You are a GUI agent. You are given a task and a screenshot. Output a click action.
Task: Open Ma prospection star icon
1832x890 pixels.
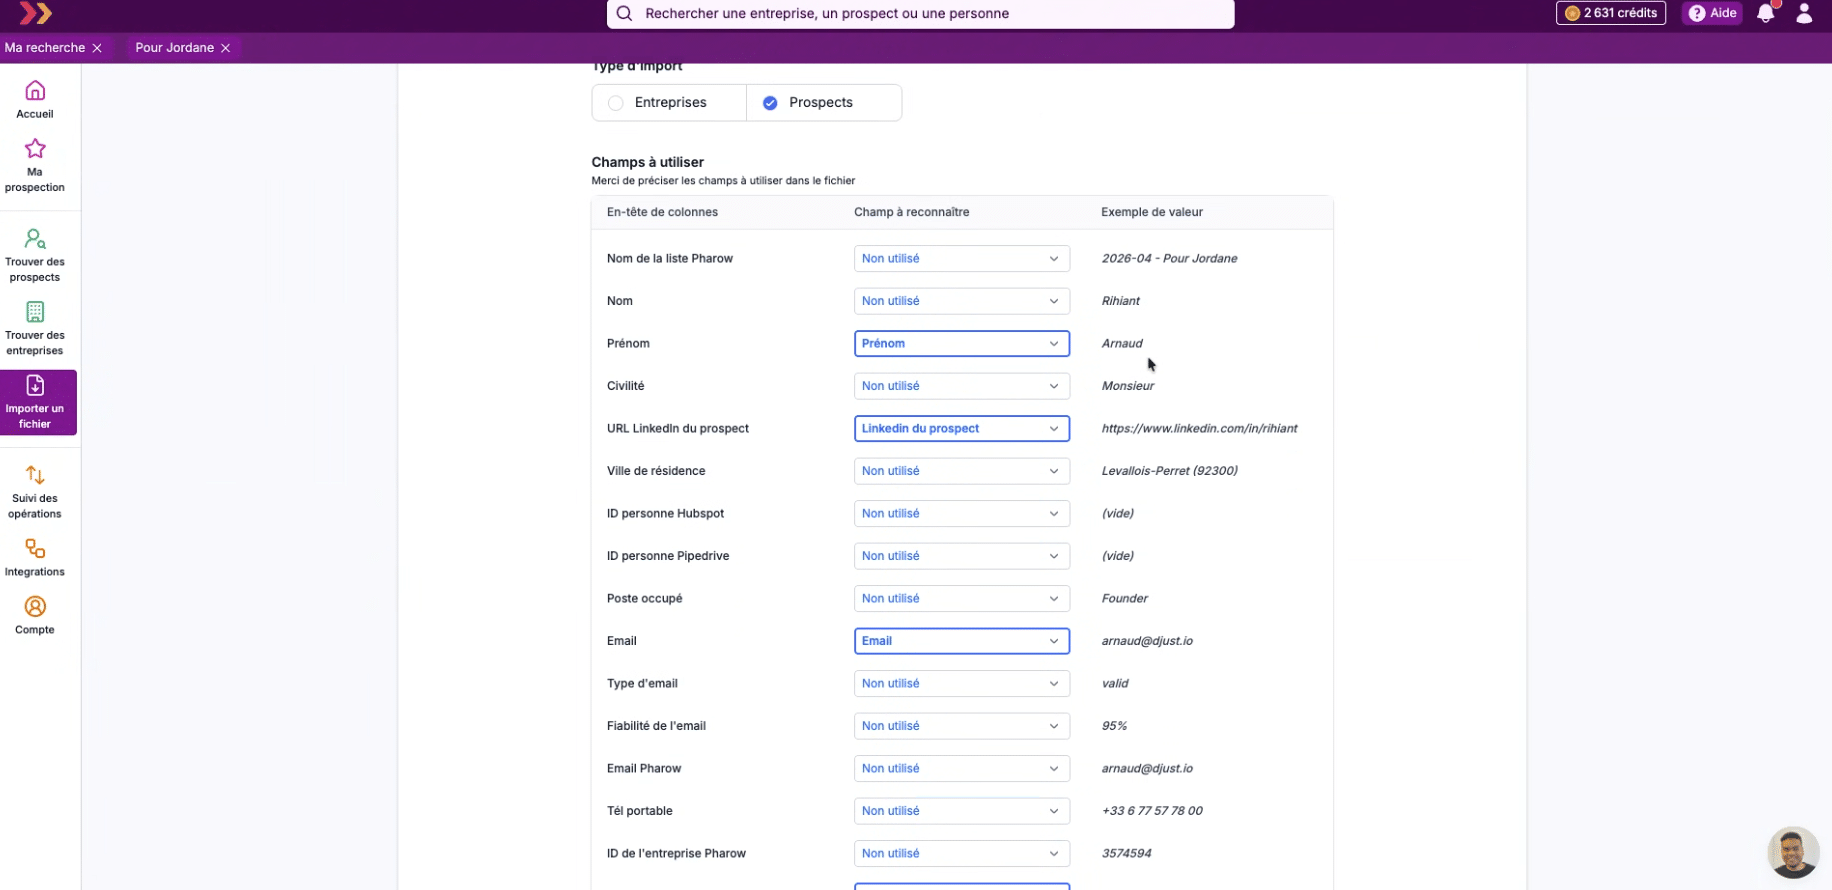tap(35, 149)
